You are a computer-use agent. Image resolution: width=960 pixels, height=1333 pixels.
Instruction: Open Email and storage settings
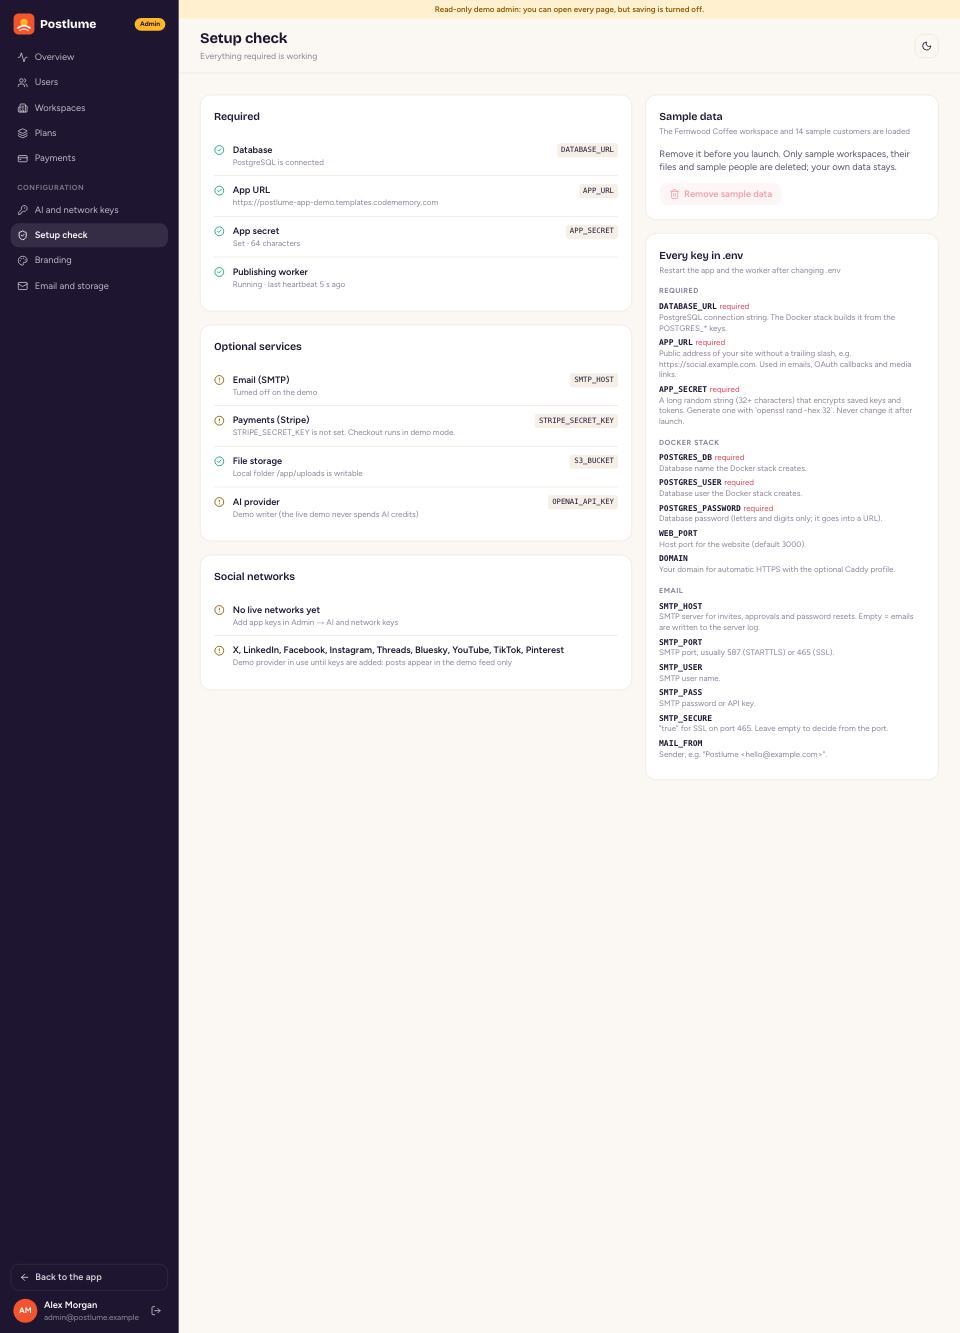[89, 286]
